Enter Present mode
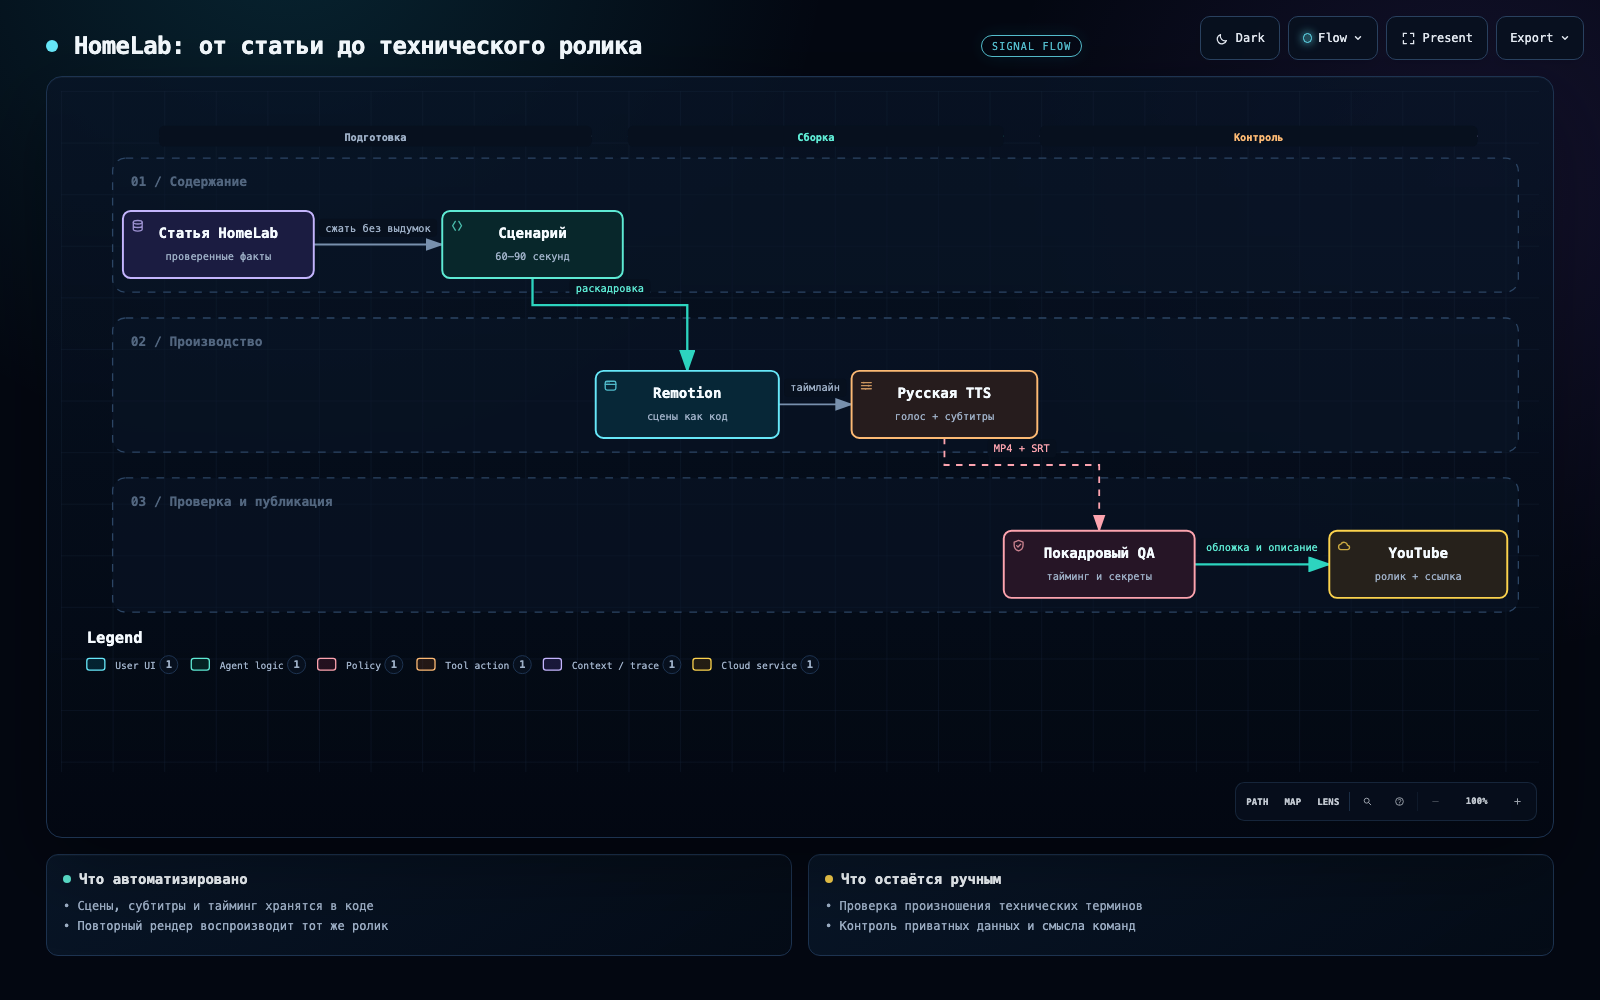1600x1000 pixels. (1437, 38)
